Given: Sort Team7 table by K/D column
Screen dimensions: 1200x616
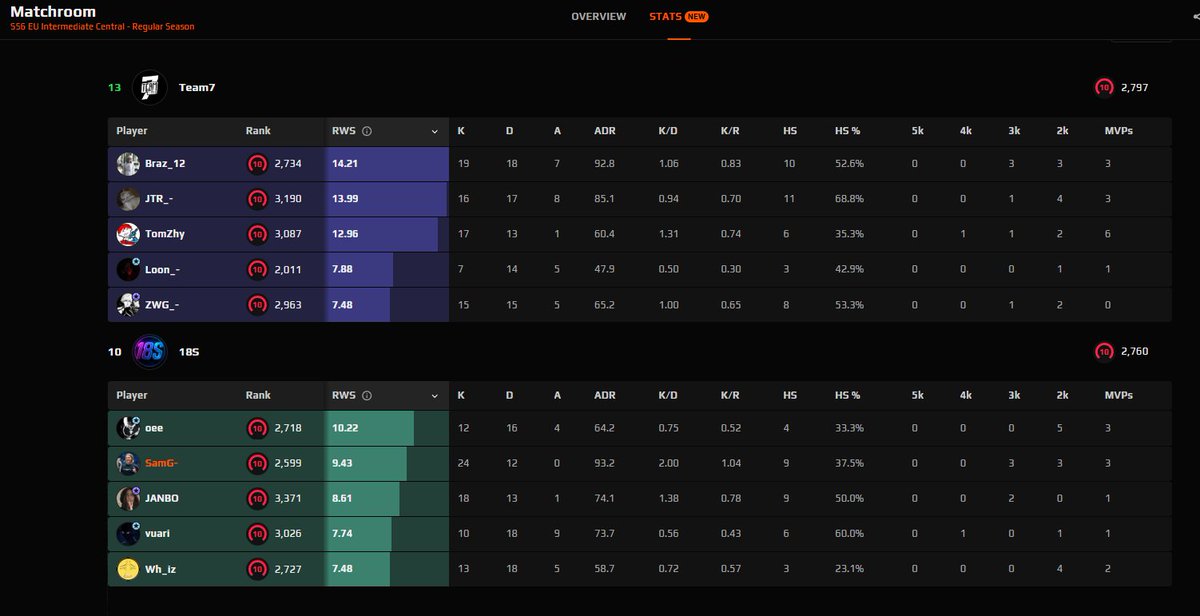Looking at the screenshot, I should (668, 131).
